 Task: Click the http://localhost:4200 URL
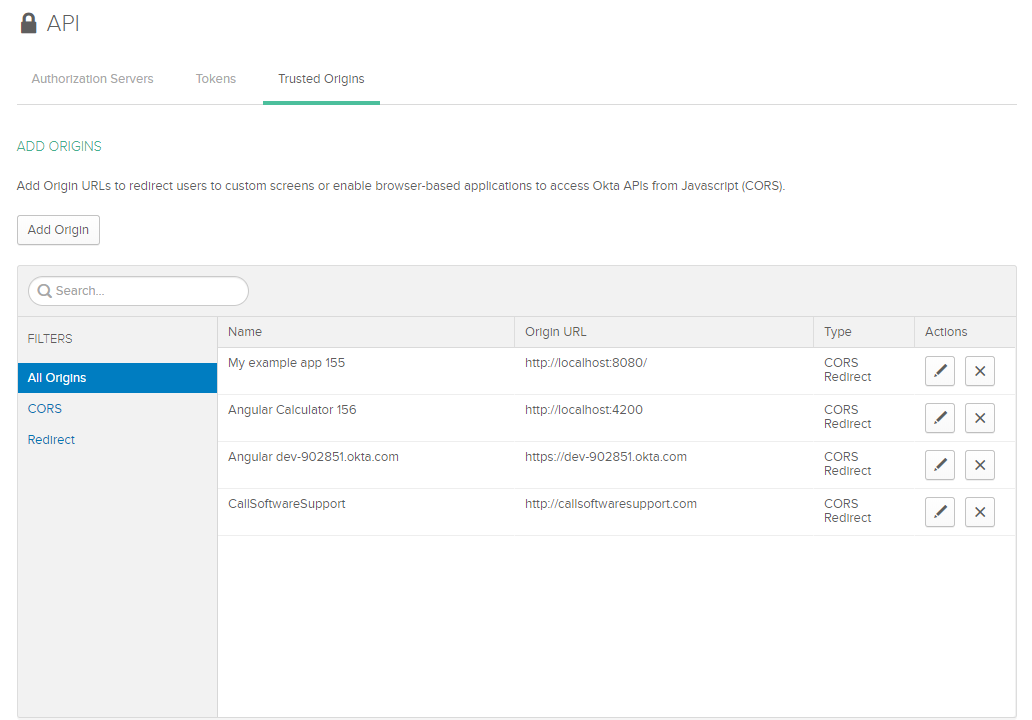tap(584, 409)
